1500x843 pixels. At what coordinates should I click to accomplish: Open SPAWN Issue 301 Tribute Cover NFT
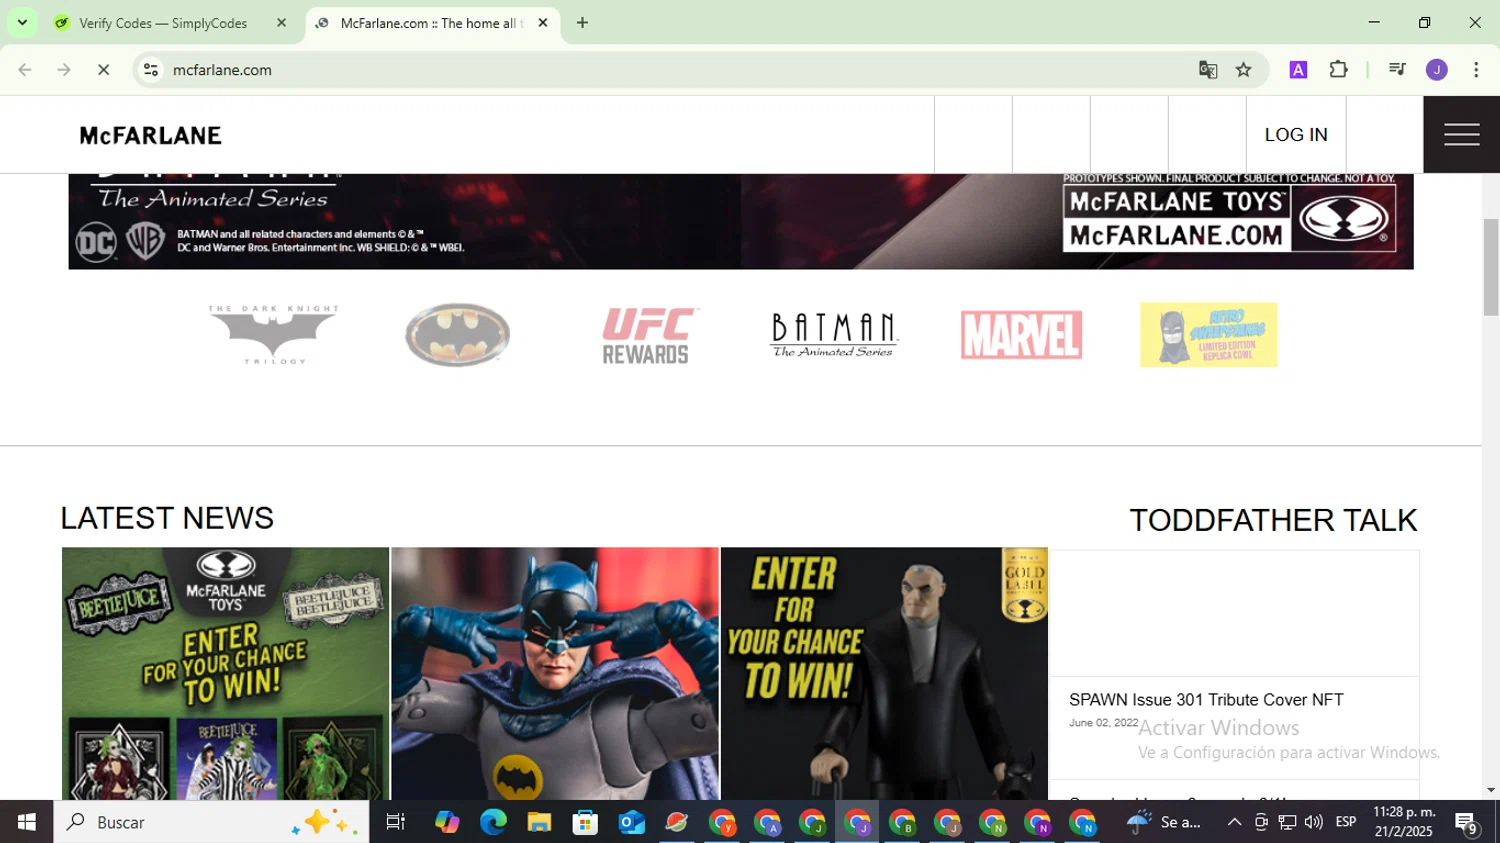[x=1206, y=700]
